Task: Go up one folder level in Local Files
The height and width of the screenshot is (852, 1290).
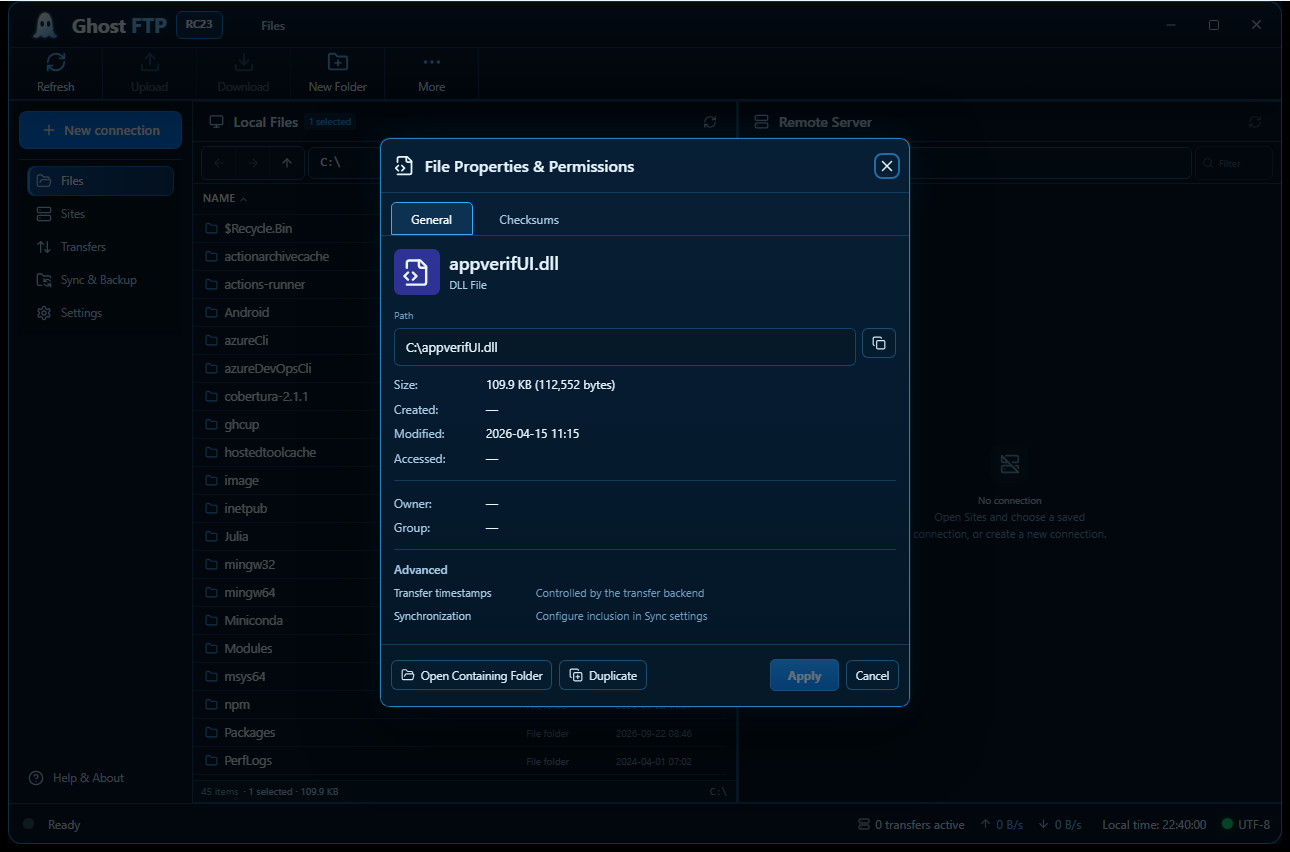Action: point(287,163)
